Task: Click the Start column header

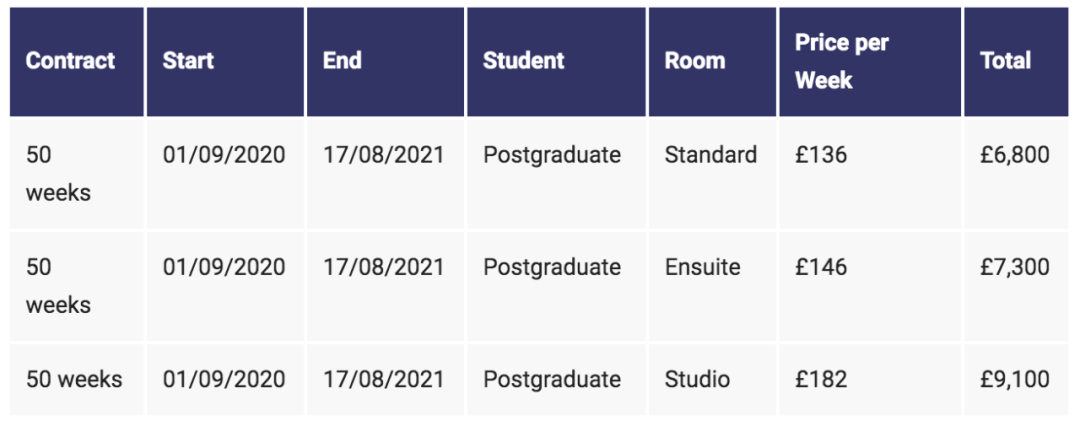Action: 188,61
